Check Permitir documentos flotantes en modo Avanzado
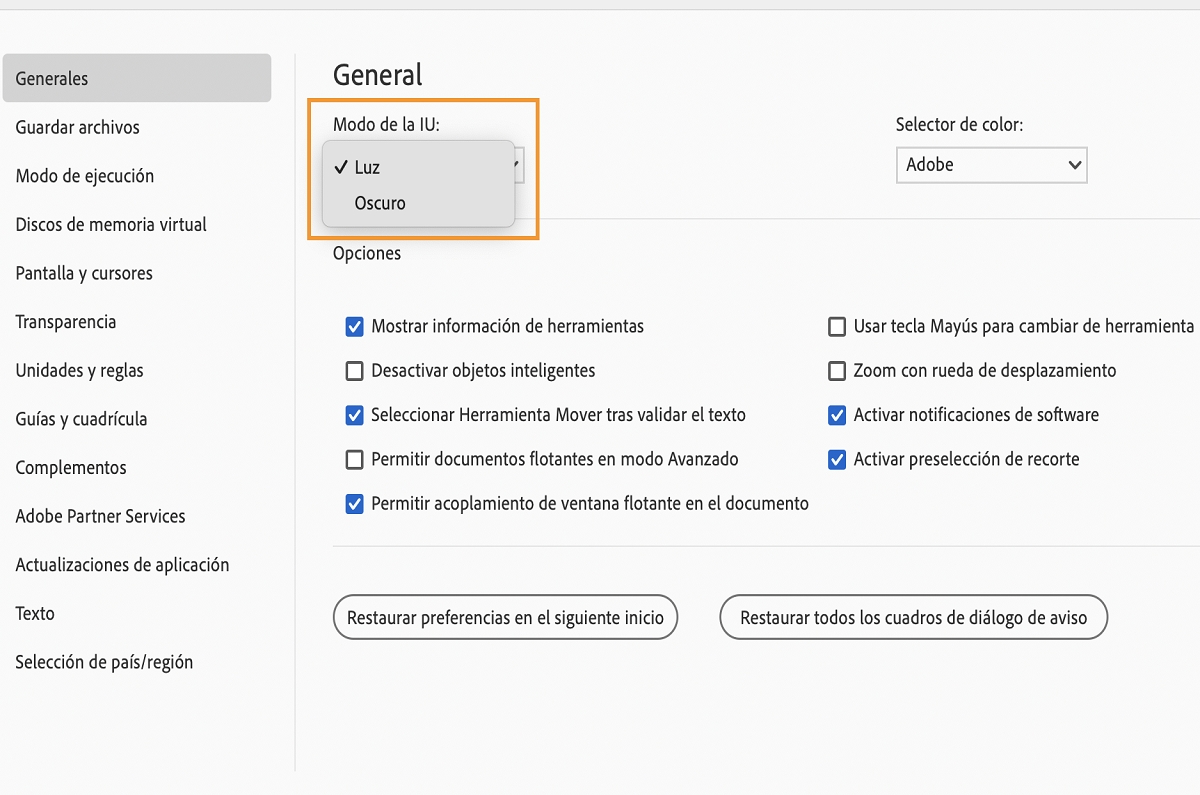 354,460
